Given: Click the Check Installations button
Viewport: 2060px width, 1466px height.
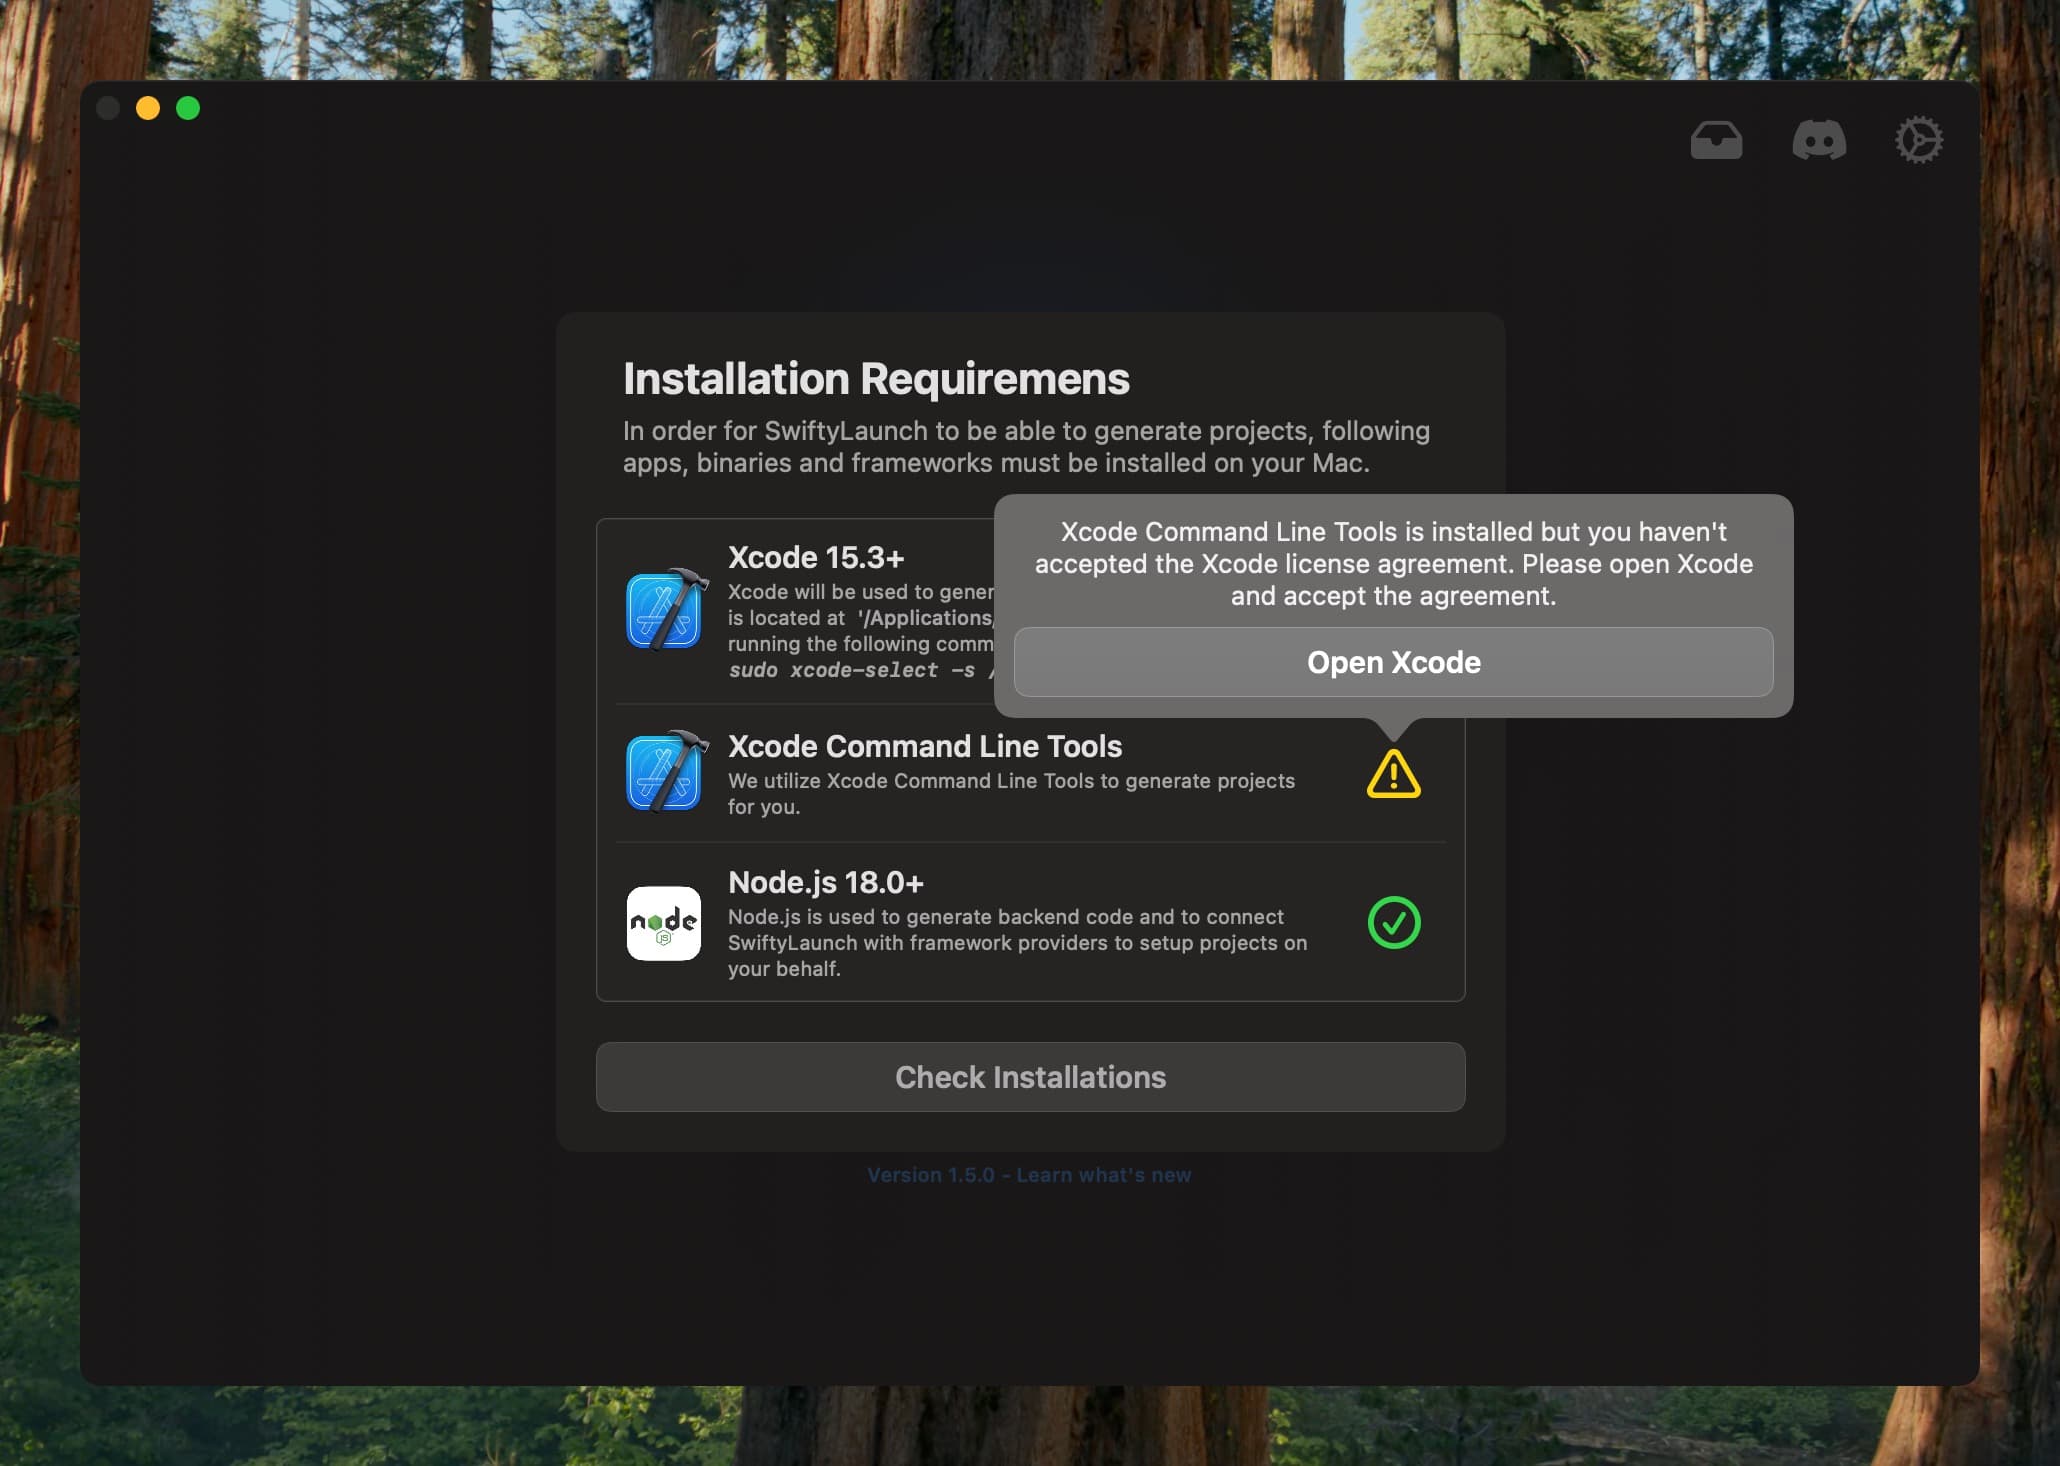Looking at the screenshot, I should (1030, 1077).
